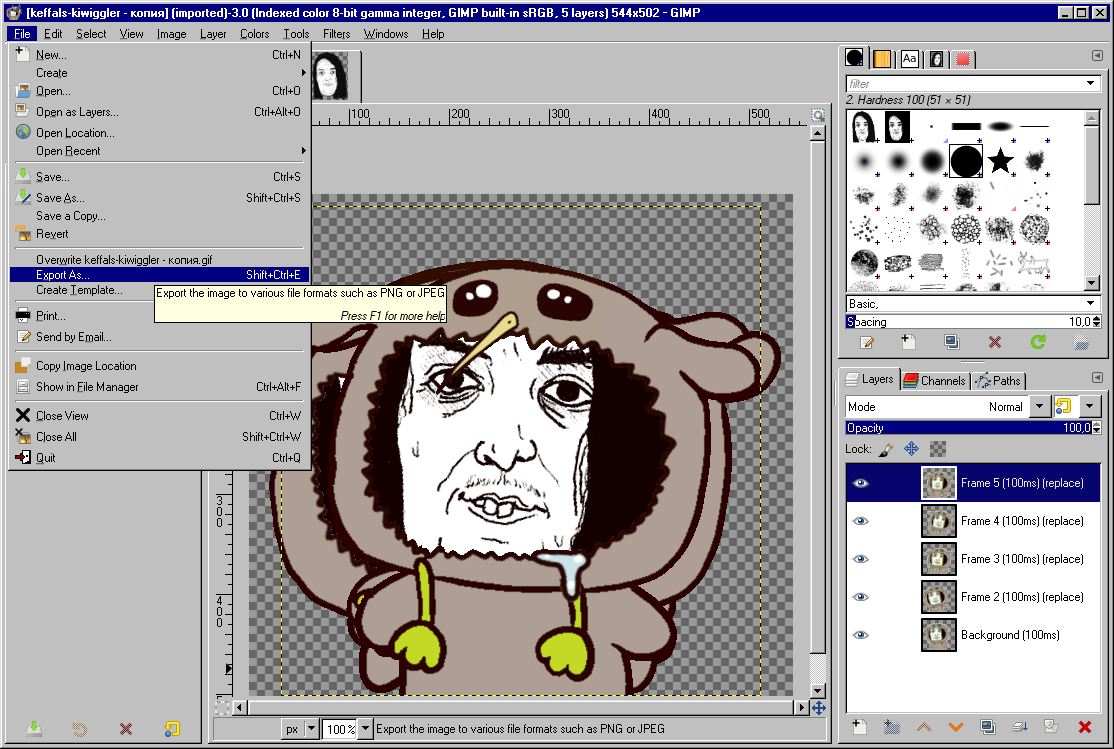Click the Refresh brushes green arrow
This screenshot has width=1114, height=749.
coord(1038,343)
